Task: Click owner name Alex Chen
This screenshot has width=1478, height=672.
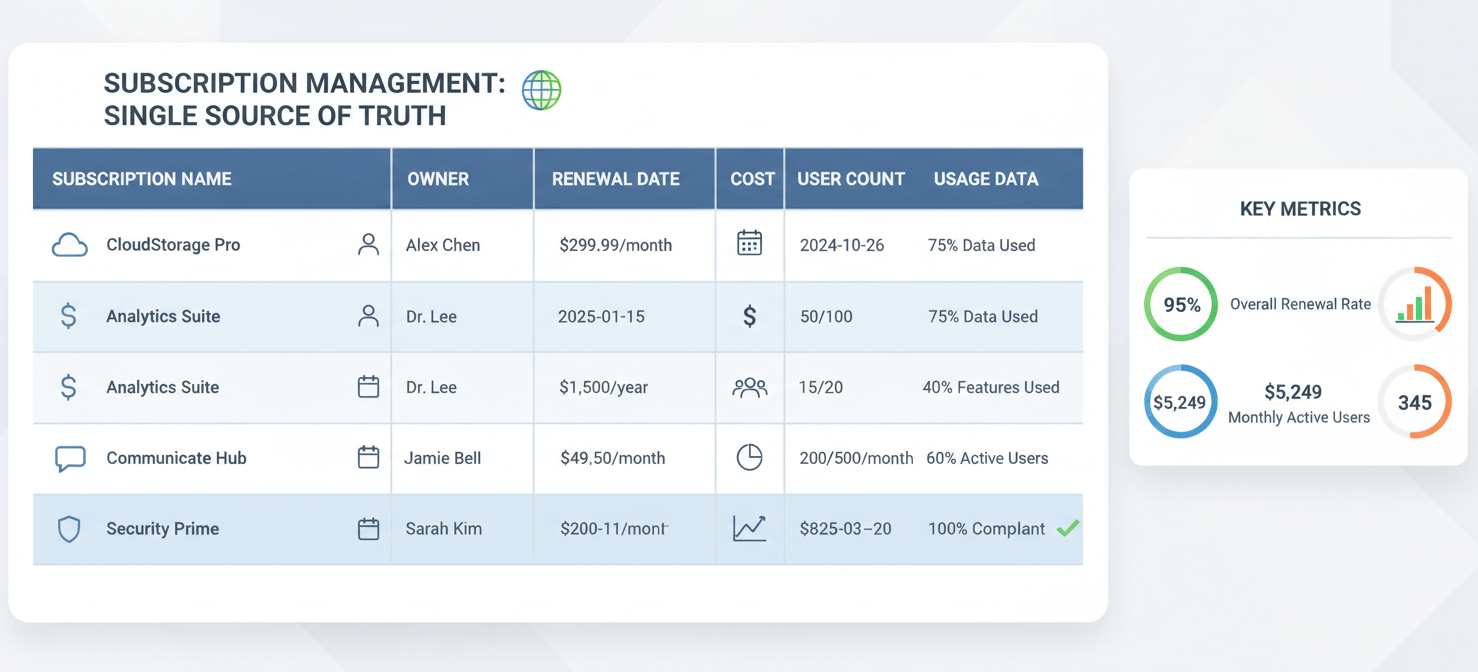Action: click(x=443, y=245)
